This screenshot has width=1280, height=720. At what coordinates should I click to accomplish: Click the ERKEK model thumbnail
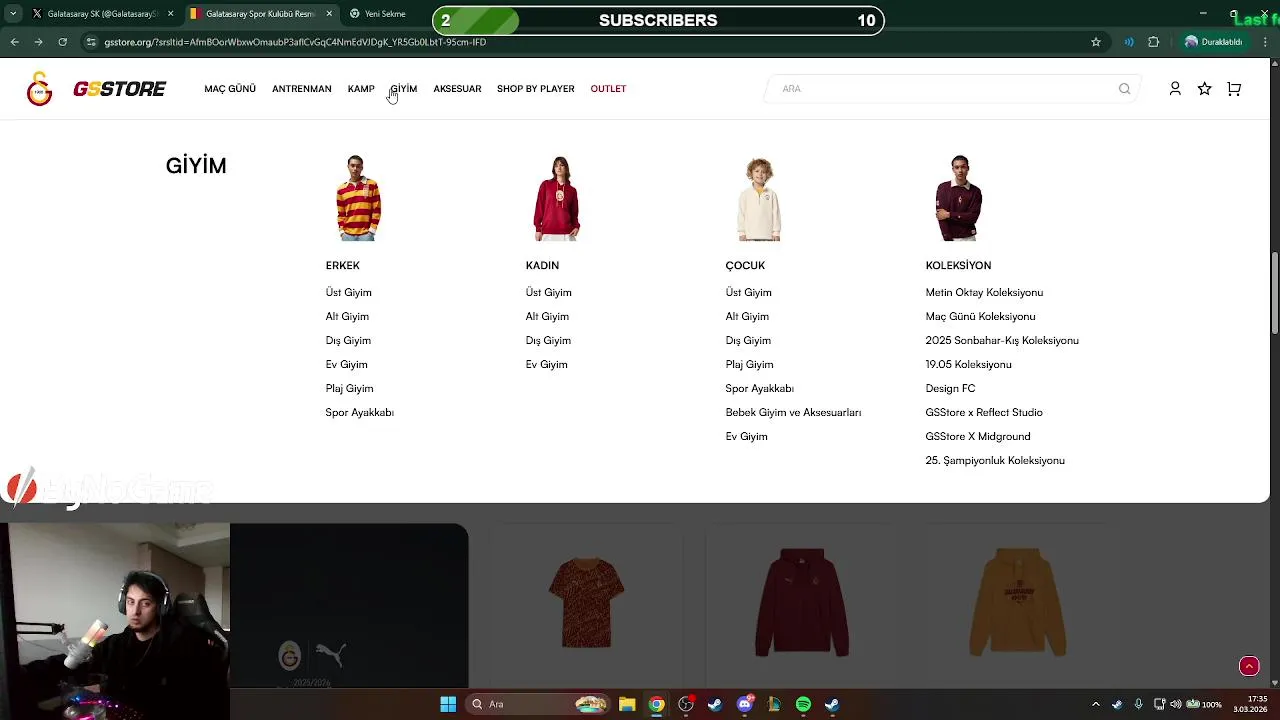click(358, 198)
